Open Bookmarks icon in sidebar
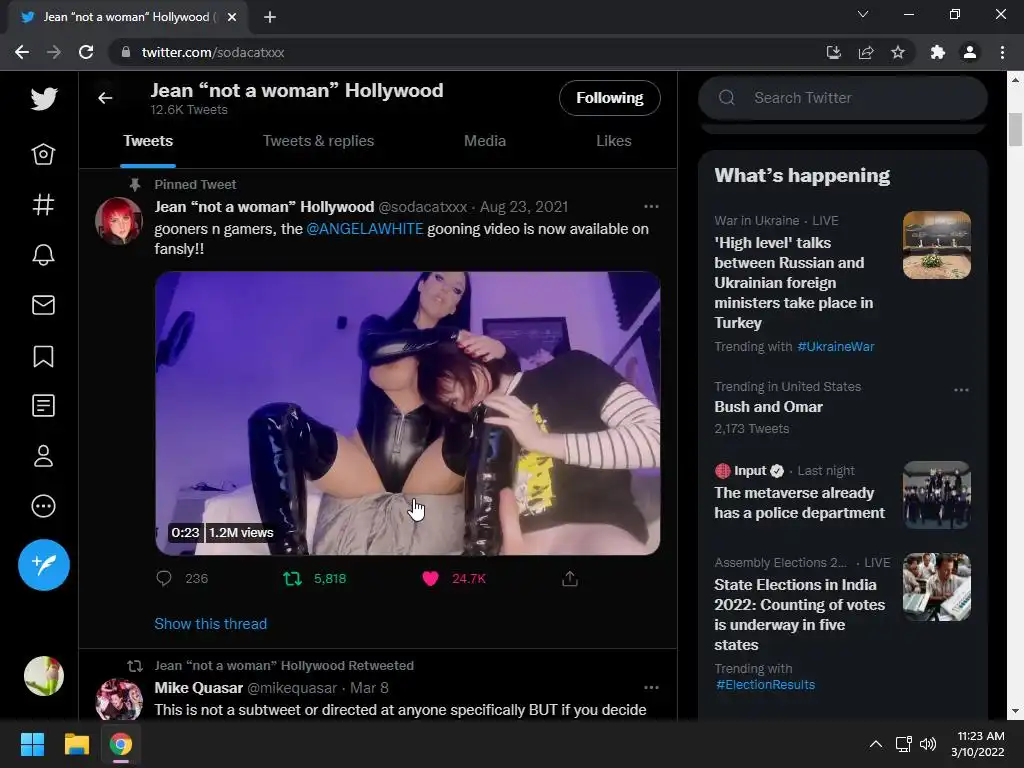 (x=43, y=356)
